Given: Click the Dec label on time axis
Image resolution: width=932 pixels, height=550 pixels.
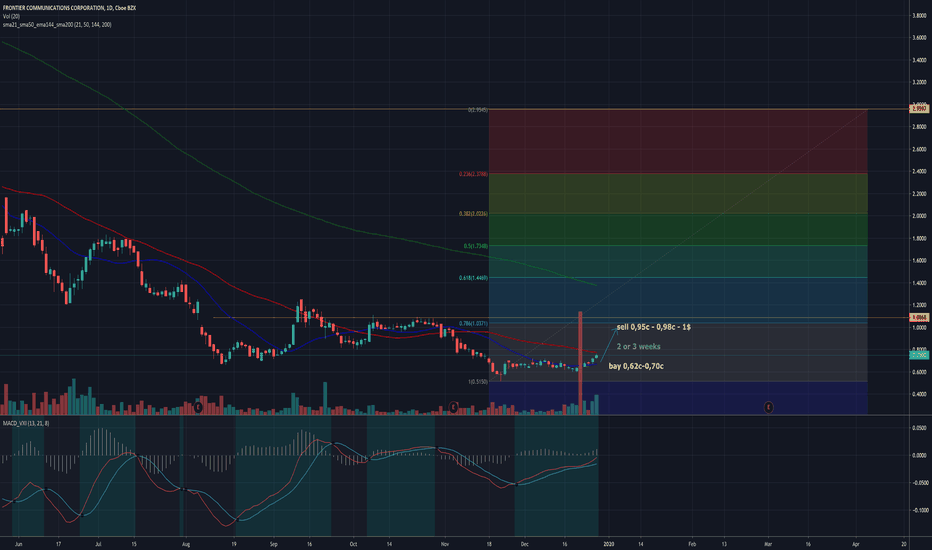Looking at the screenshot, I should tap(524, 544).
